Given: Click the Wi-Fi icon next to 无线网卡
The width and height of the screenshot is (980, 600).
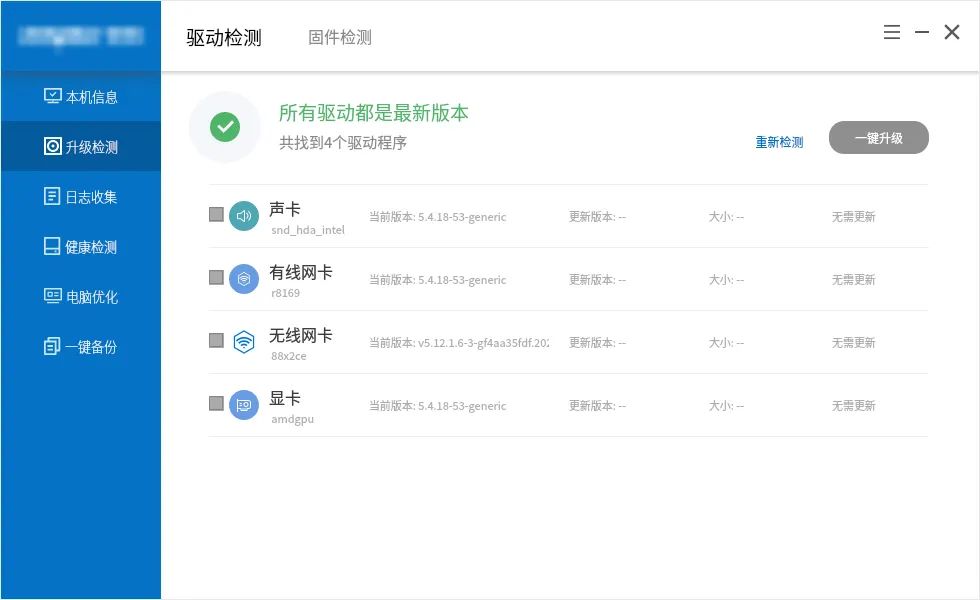Looking at the screenshot, I should pyautogui.click(x=243, y=341).
